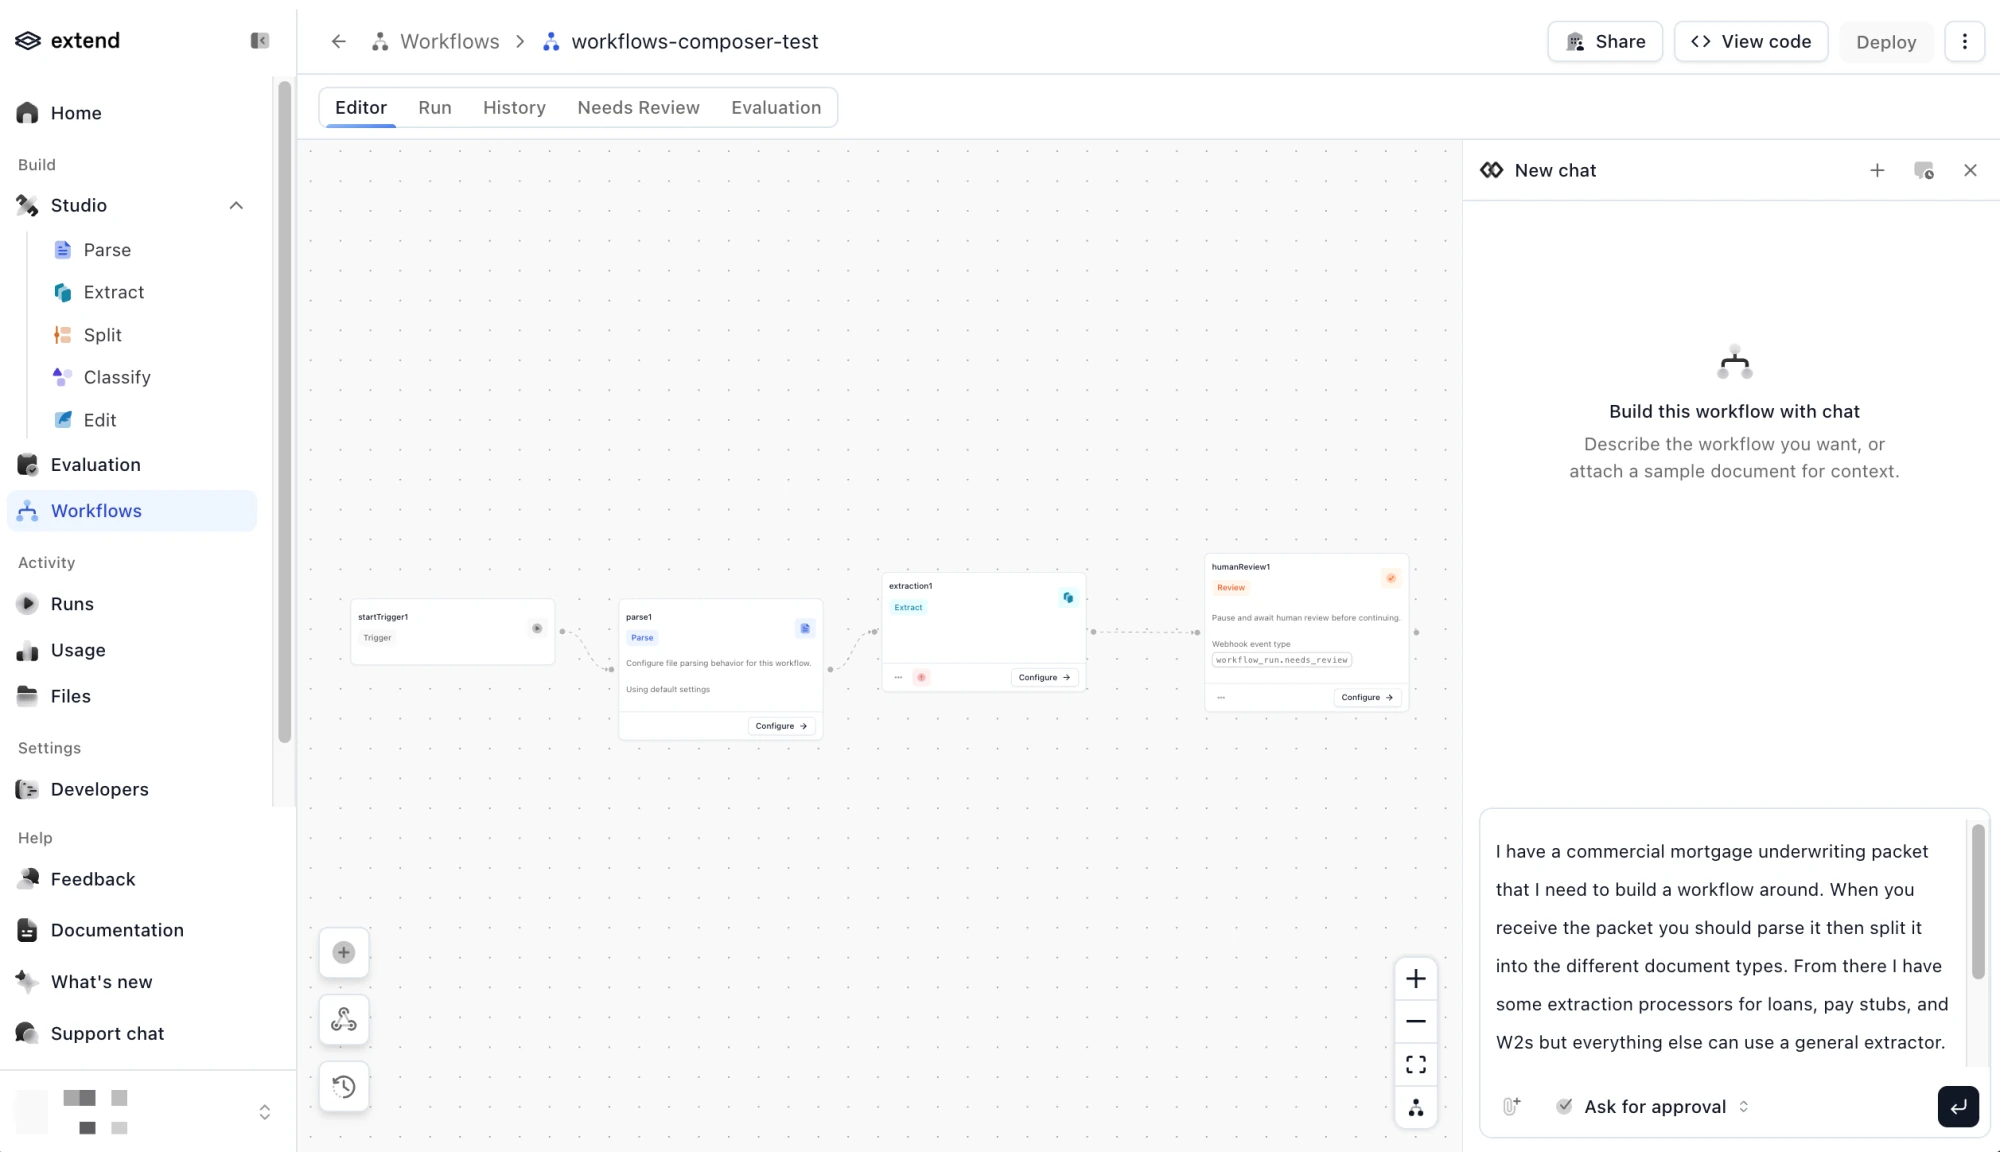Go to Home in sidebar
This screenshot has height=1152, width=2000.
(x=76, y=113)
